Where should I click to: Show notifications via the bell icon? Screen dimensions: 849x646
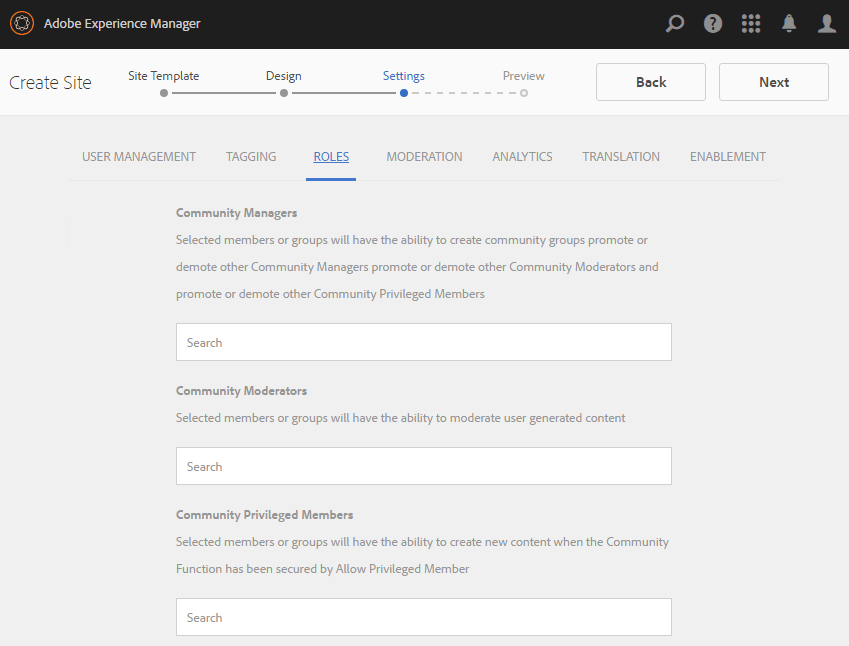coord(789,23)
